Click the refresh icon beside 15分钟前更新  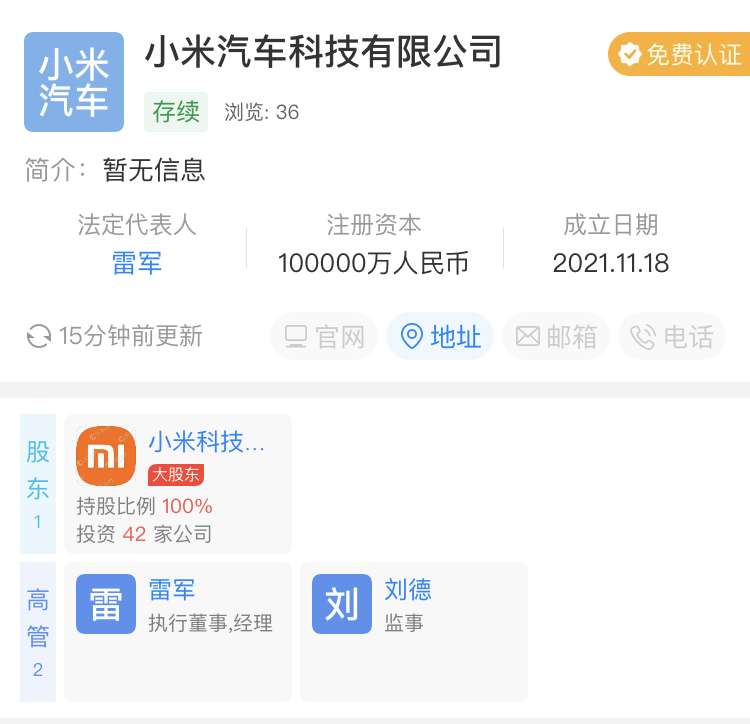coord(39,336)
